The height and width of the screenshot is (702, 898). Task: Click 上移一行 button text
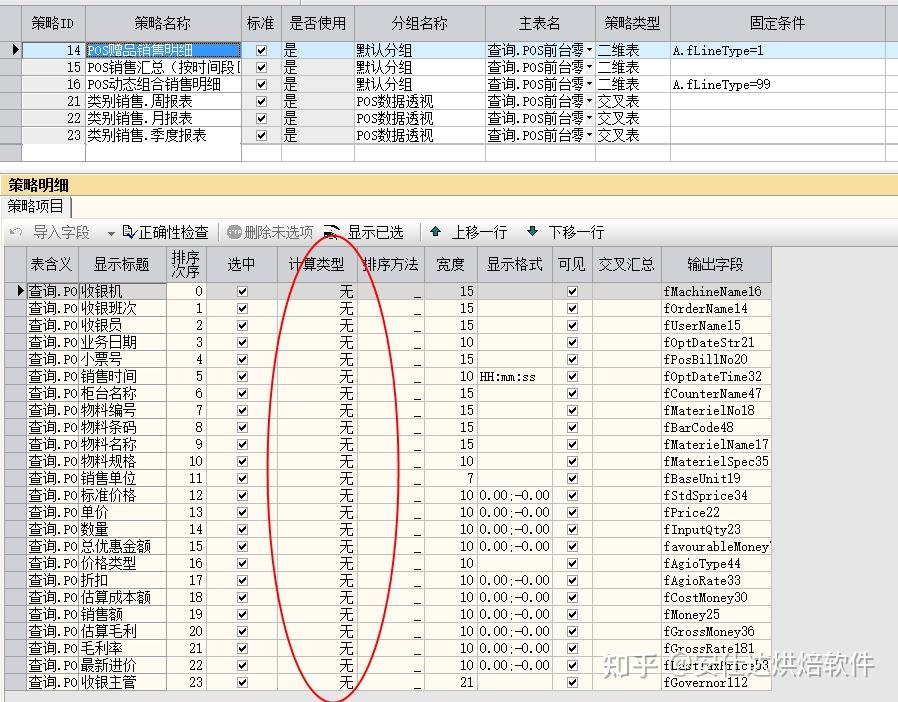(479, 232)
